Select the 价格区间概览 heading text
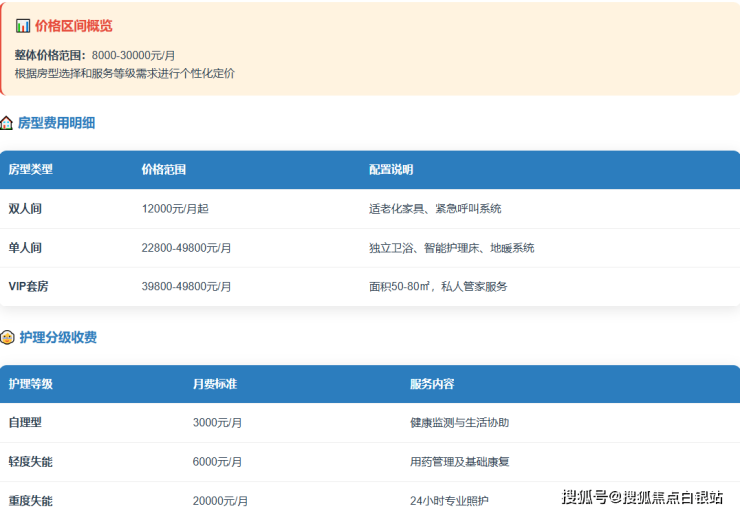Image resolution: width=740 pixels, height=513 pixels. [73, 26]
